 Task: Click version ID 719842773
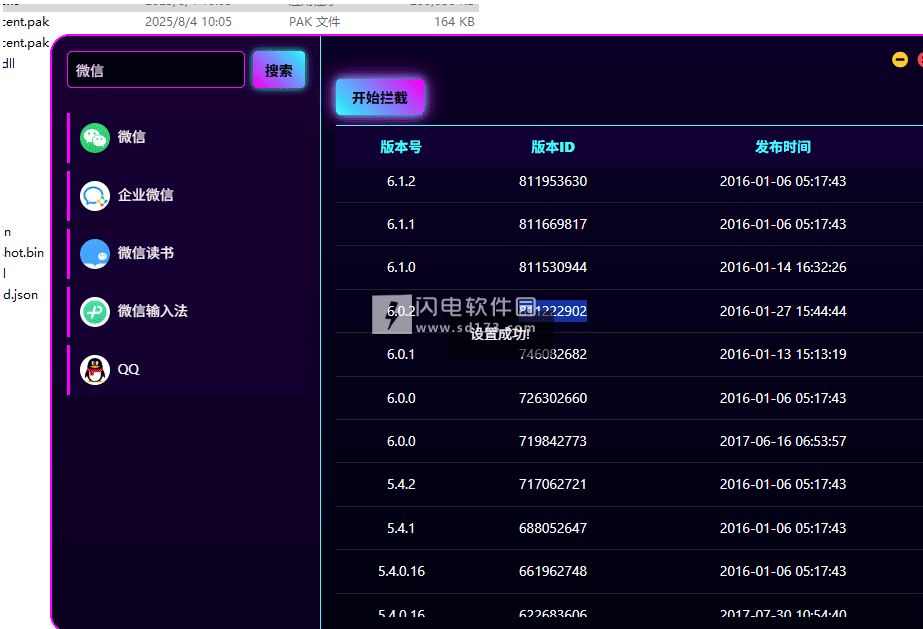tap(553, 441)
